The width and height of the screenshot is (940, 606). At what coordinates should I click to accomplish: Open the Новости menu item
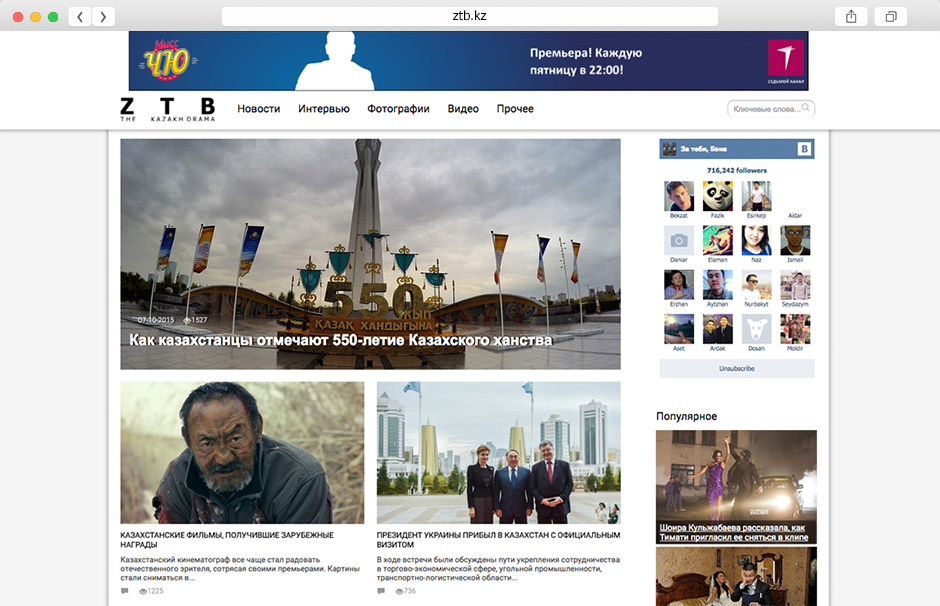(258, 109)
